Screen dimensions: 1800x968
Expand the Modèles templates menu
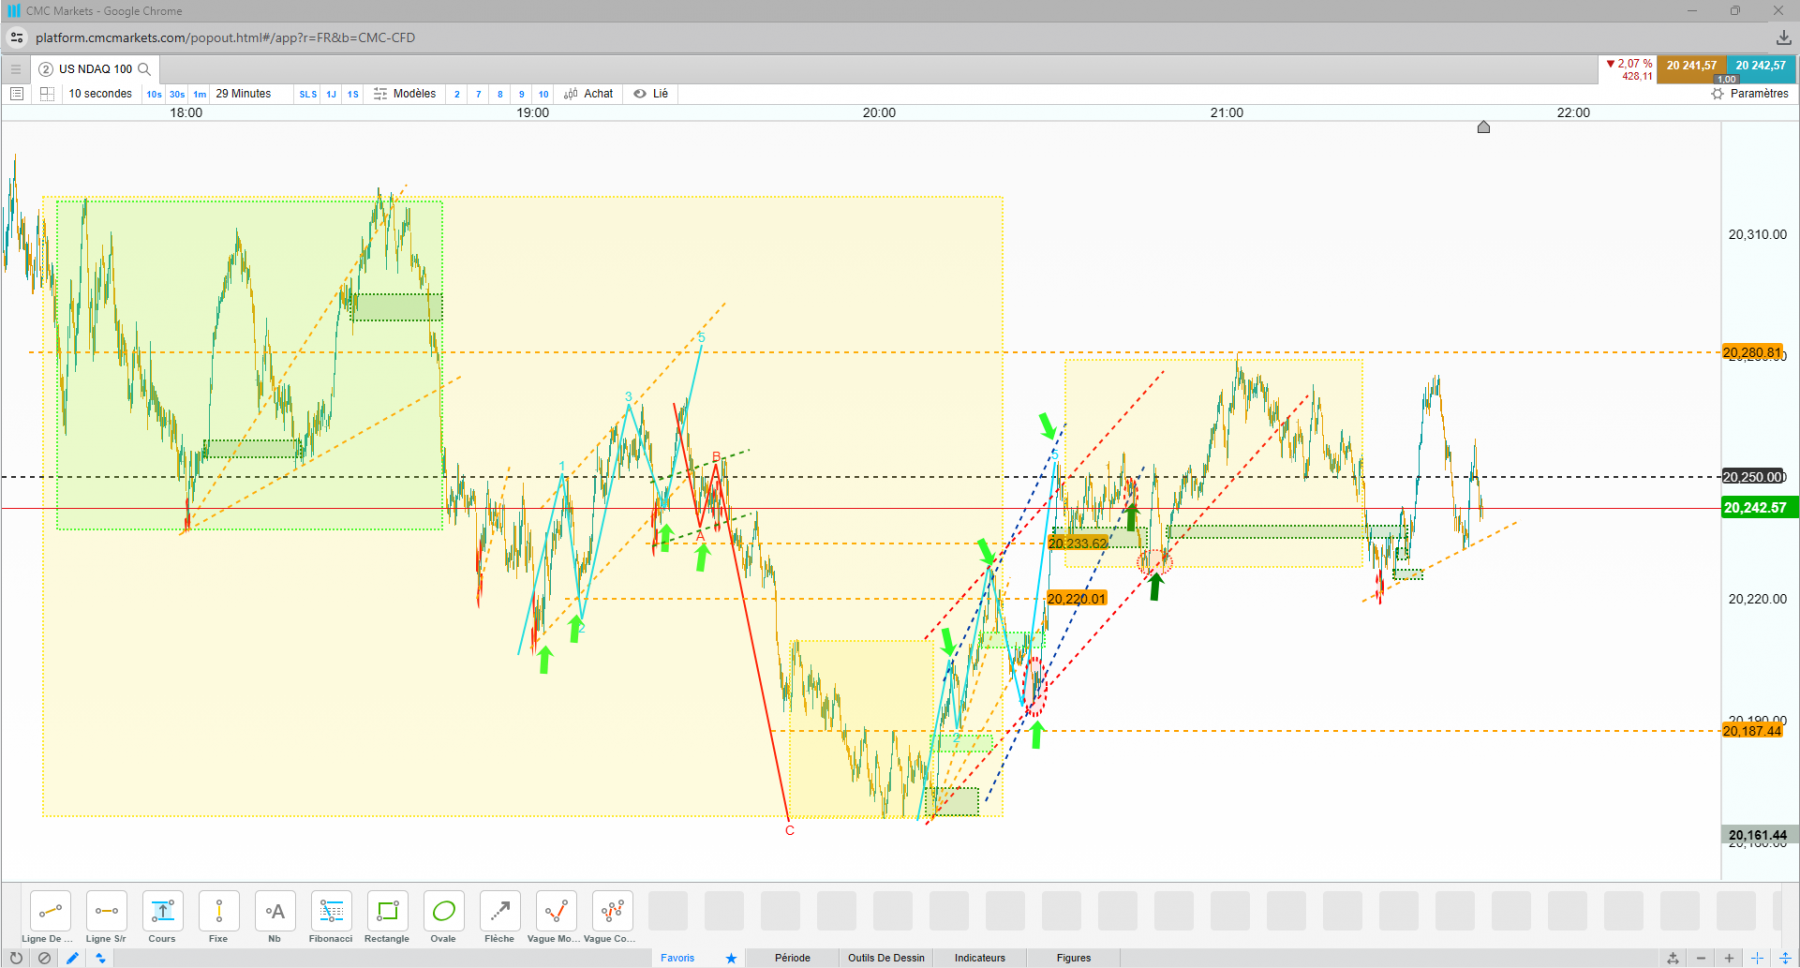coord(405,94)
